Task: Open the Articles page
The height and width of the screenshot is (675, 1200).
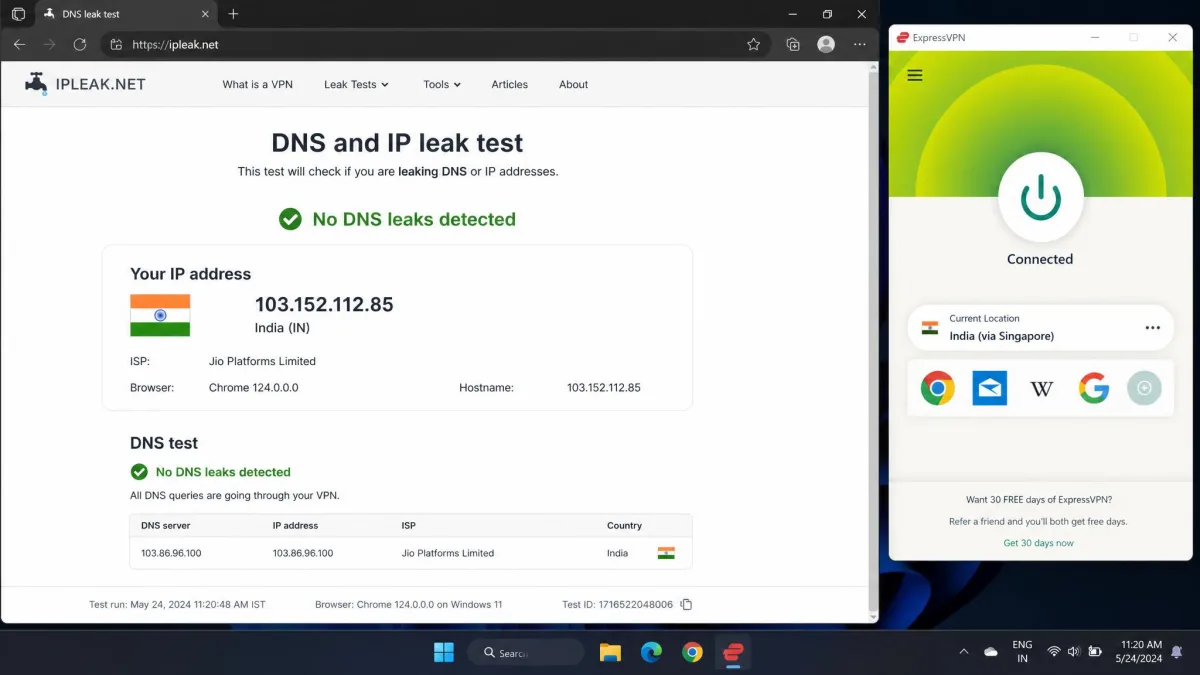Action: click(509, 85)
